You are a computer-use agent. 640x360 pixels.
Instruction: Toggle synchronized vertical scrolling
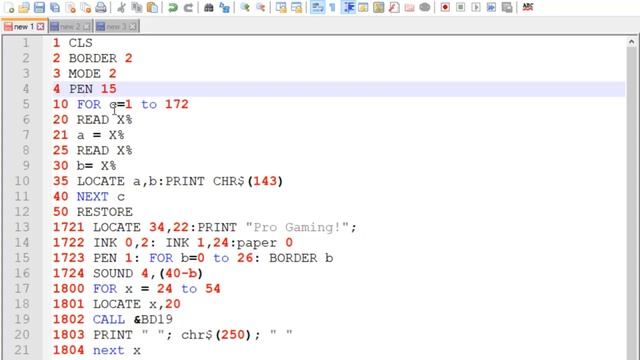[281, 7]
